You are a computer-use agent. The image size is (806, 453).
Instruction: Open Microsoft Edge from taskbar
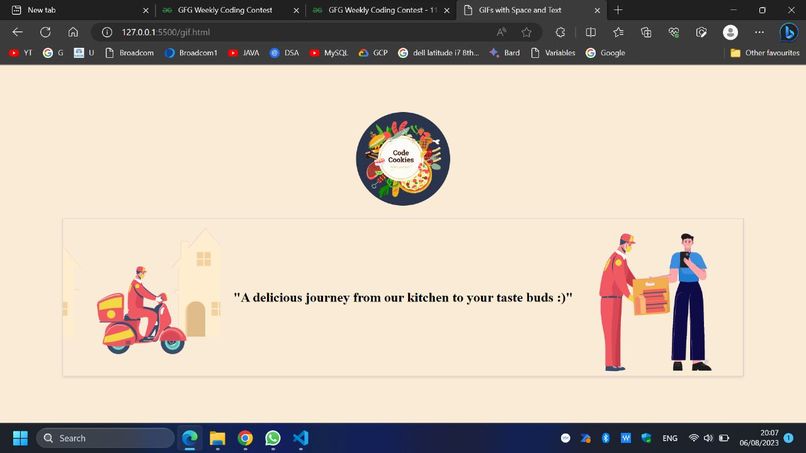coord(190,438)
